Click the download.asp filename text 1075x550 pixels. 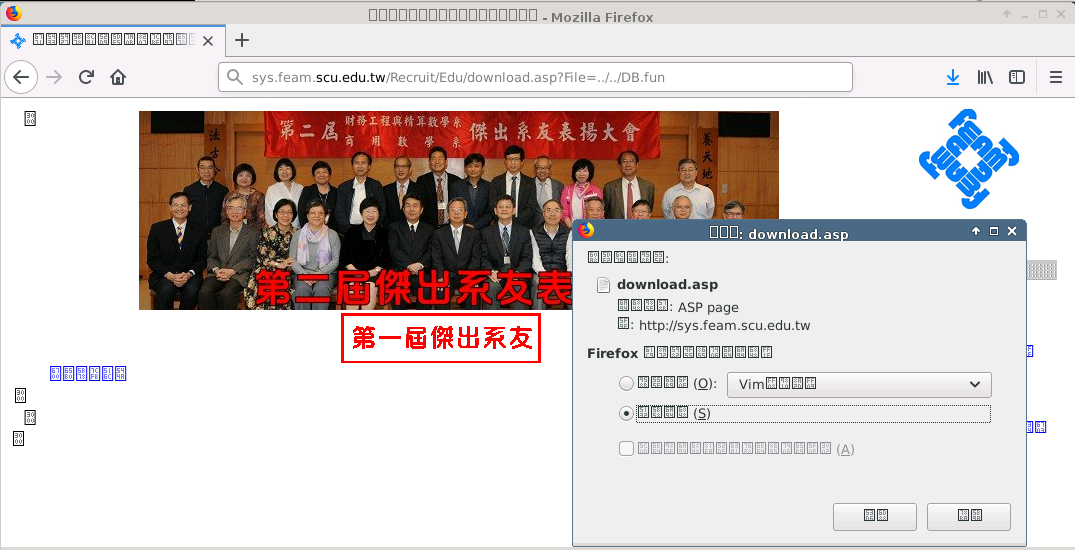pos(667,284)
